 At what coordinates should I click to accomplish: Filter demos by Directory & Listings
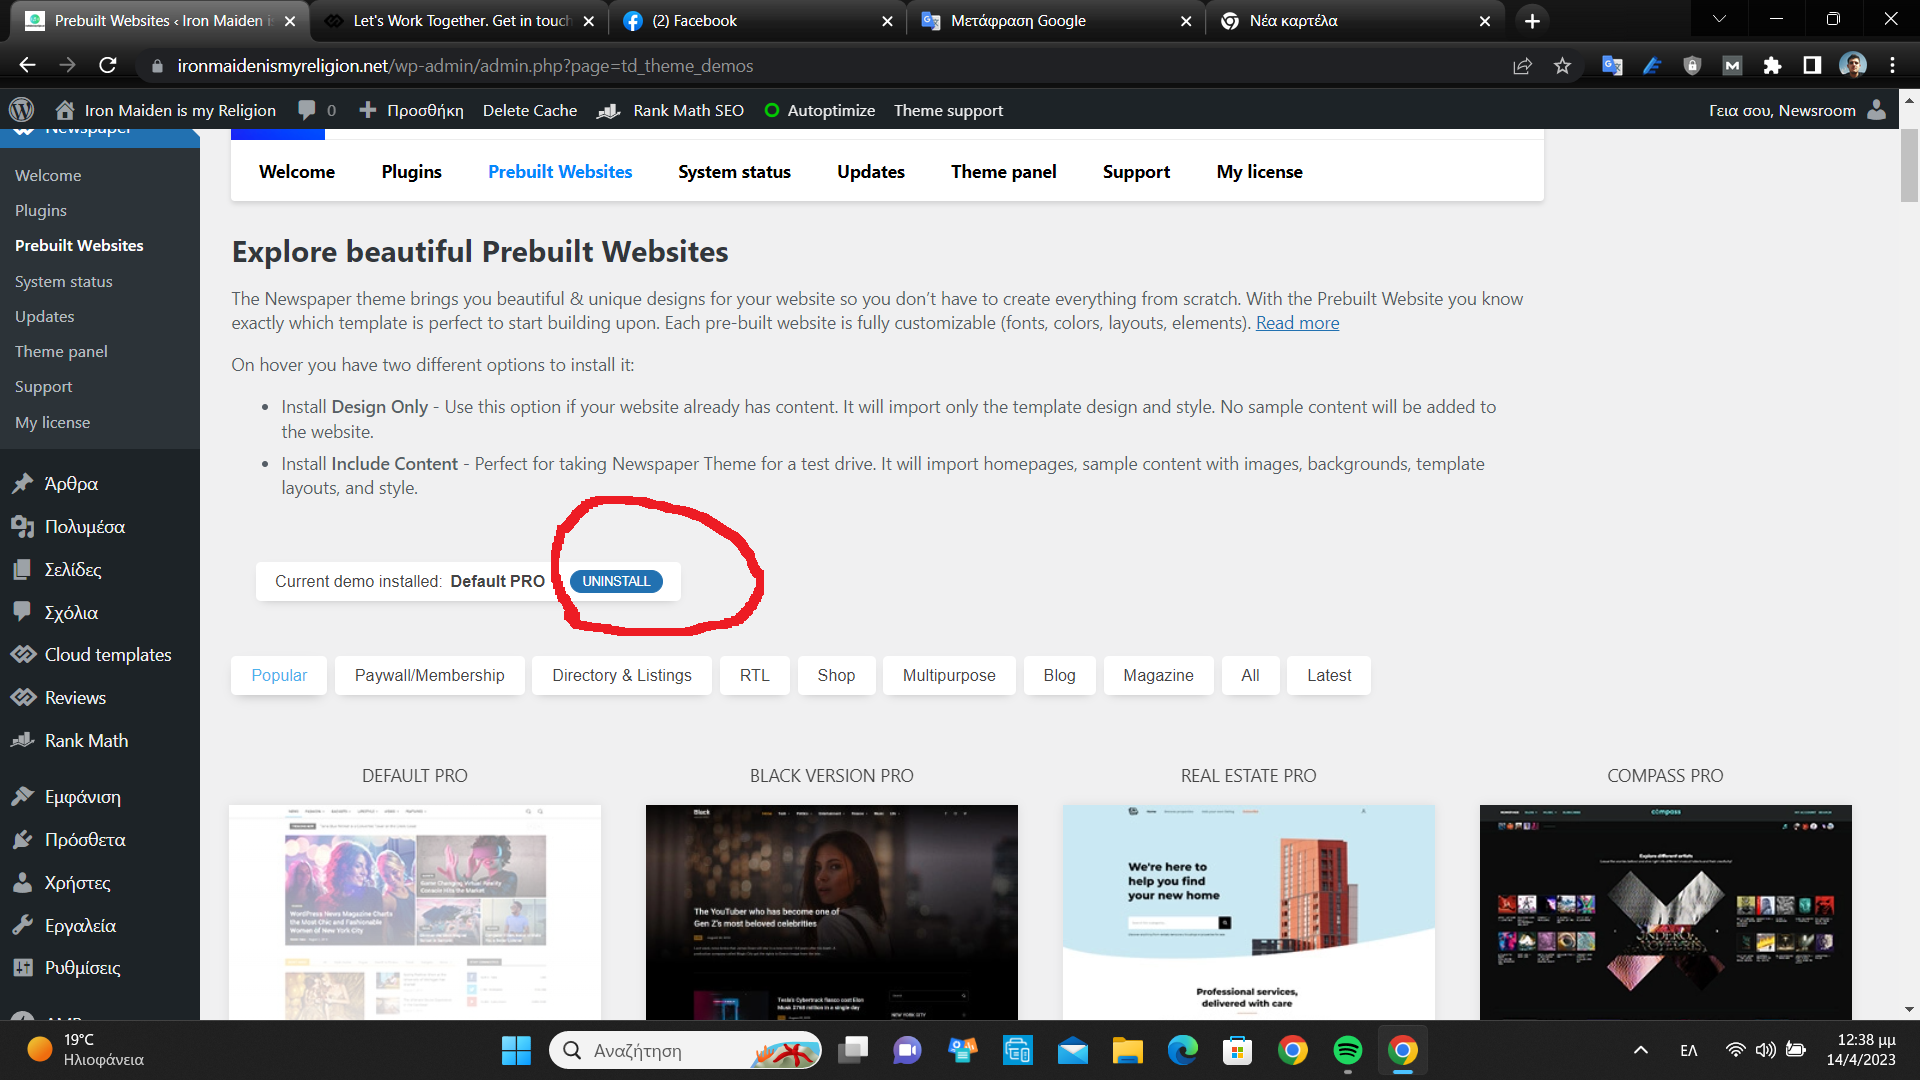pos(622,675)
